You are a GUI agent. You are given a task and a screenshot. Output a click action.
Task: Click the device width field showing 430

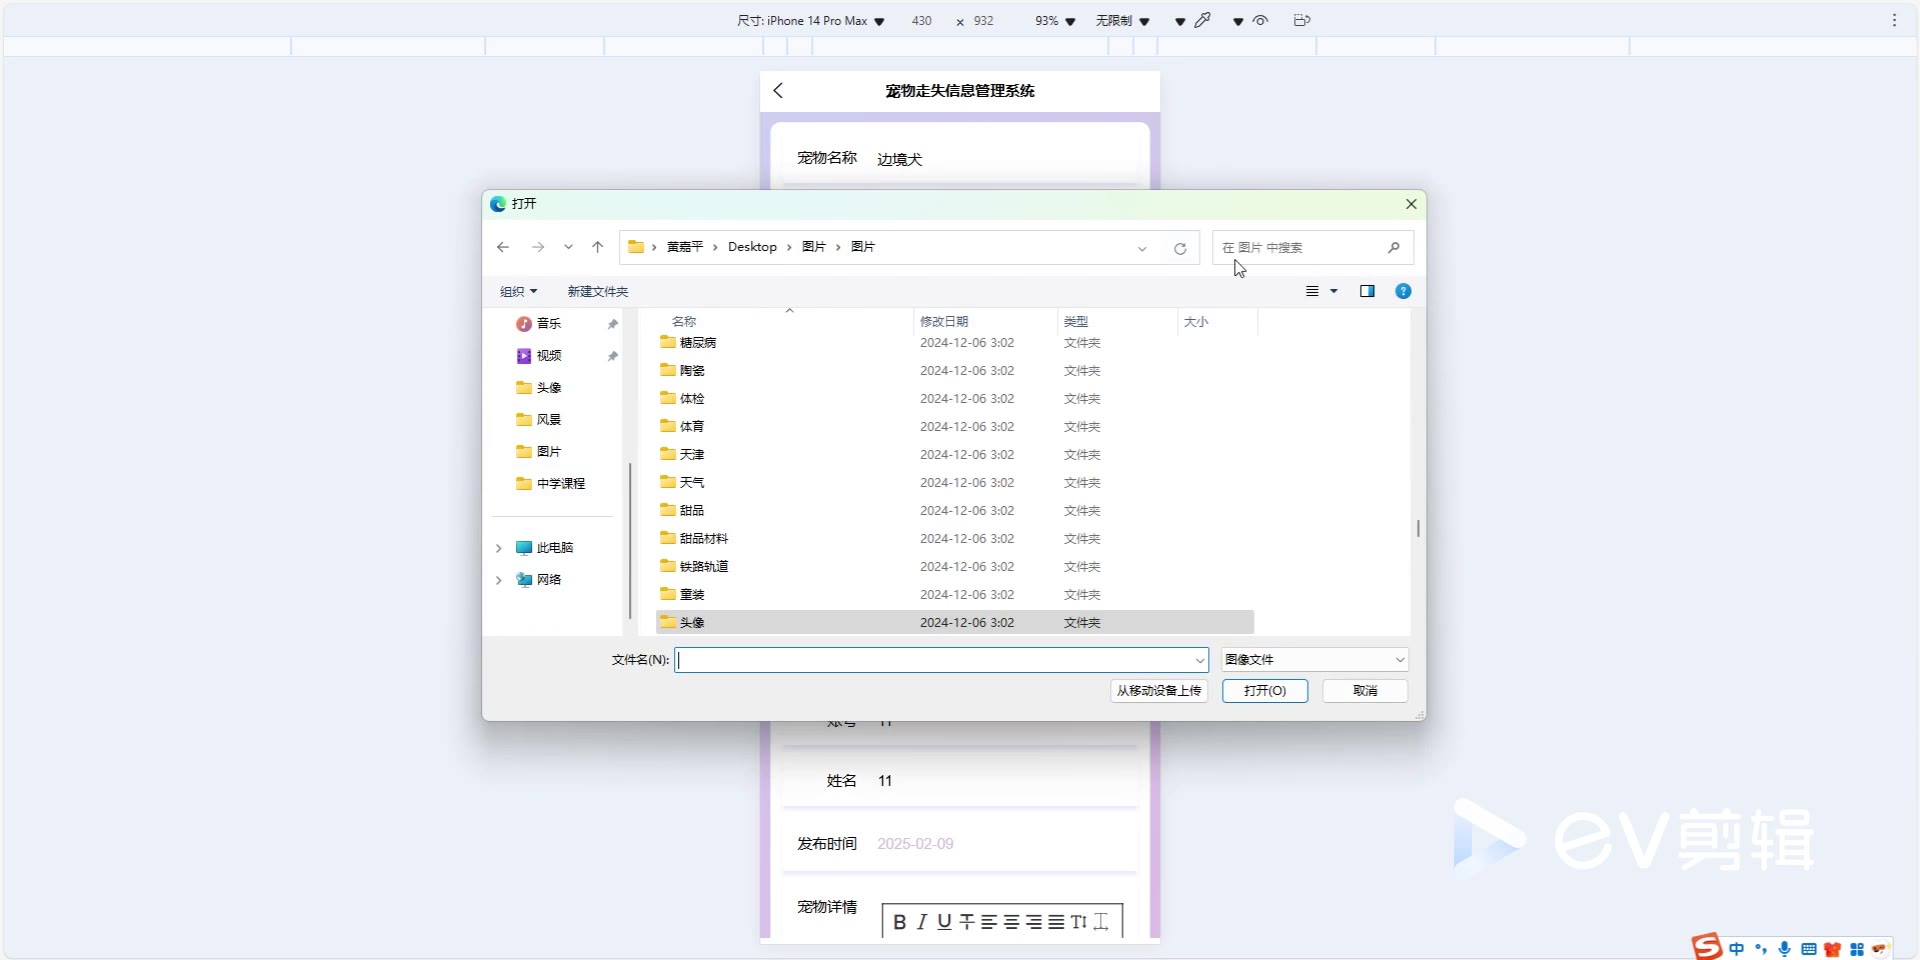click(x=922, y=20)
